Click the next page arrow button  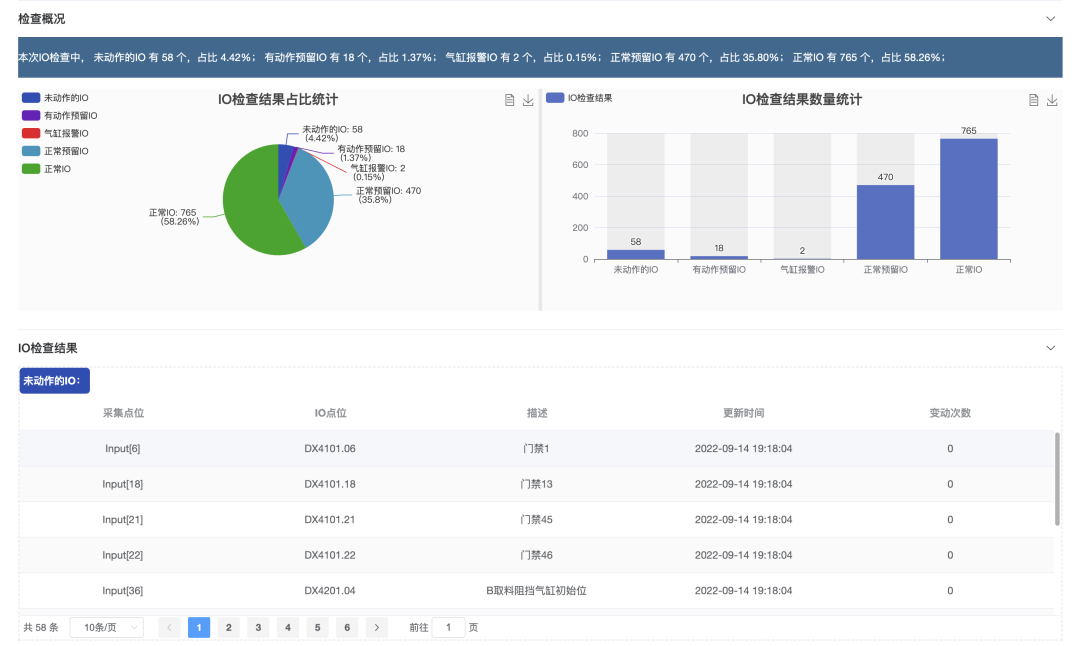pos(377,627)
